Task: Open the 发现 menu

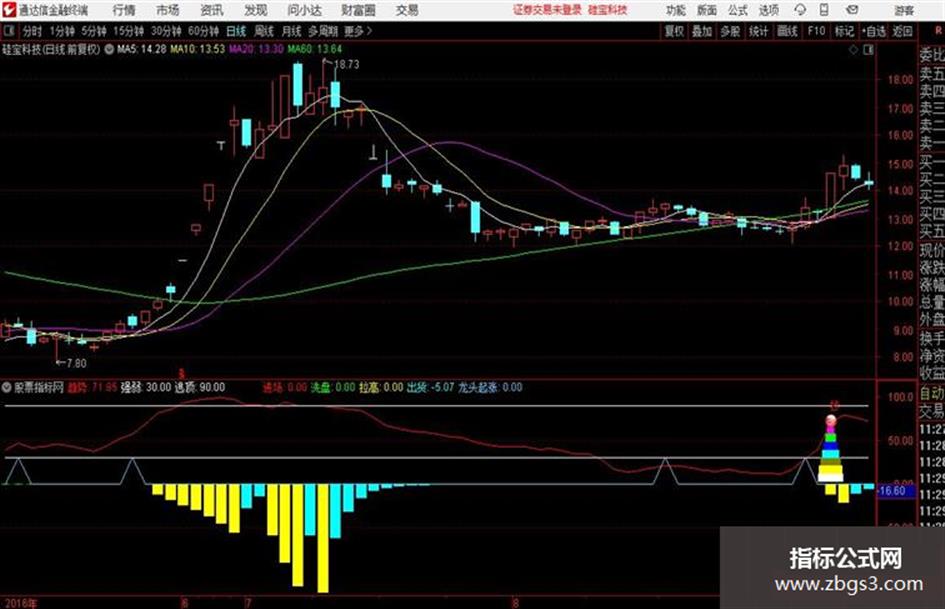Action: pos(256,10)
